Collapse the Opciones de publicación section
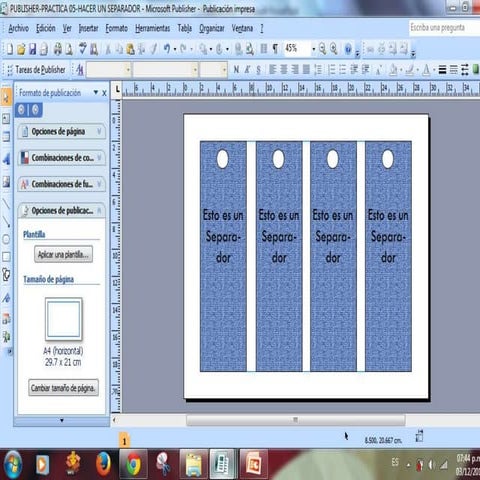 pos(62,210)
